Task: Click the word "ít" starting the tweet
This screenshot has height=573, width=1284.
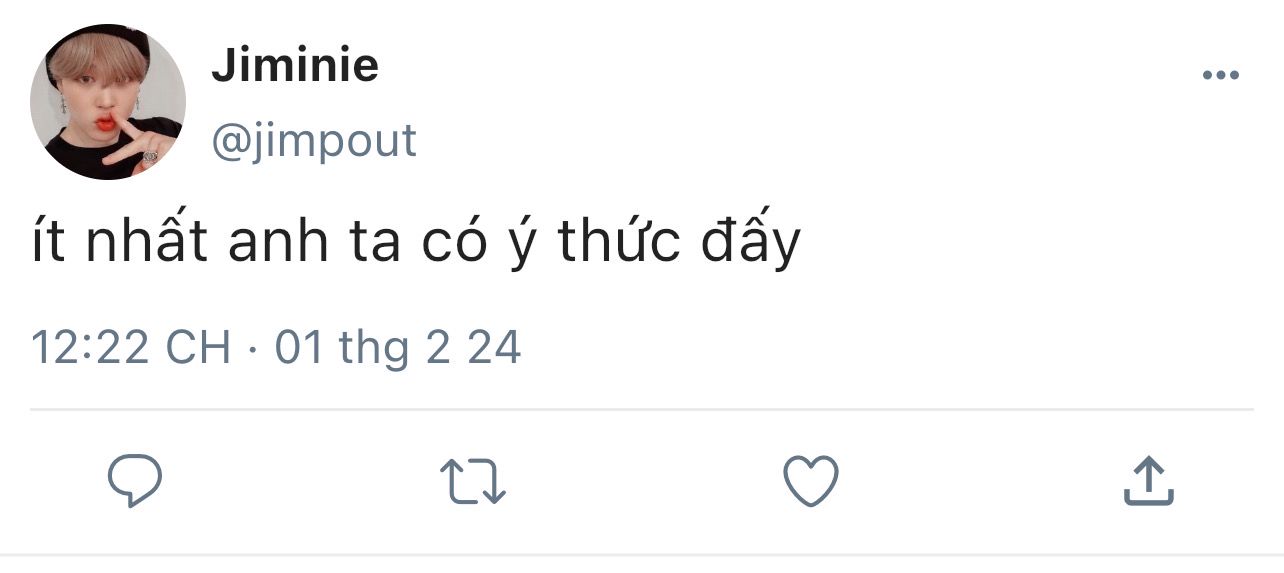Action: [47, 243]
